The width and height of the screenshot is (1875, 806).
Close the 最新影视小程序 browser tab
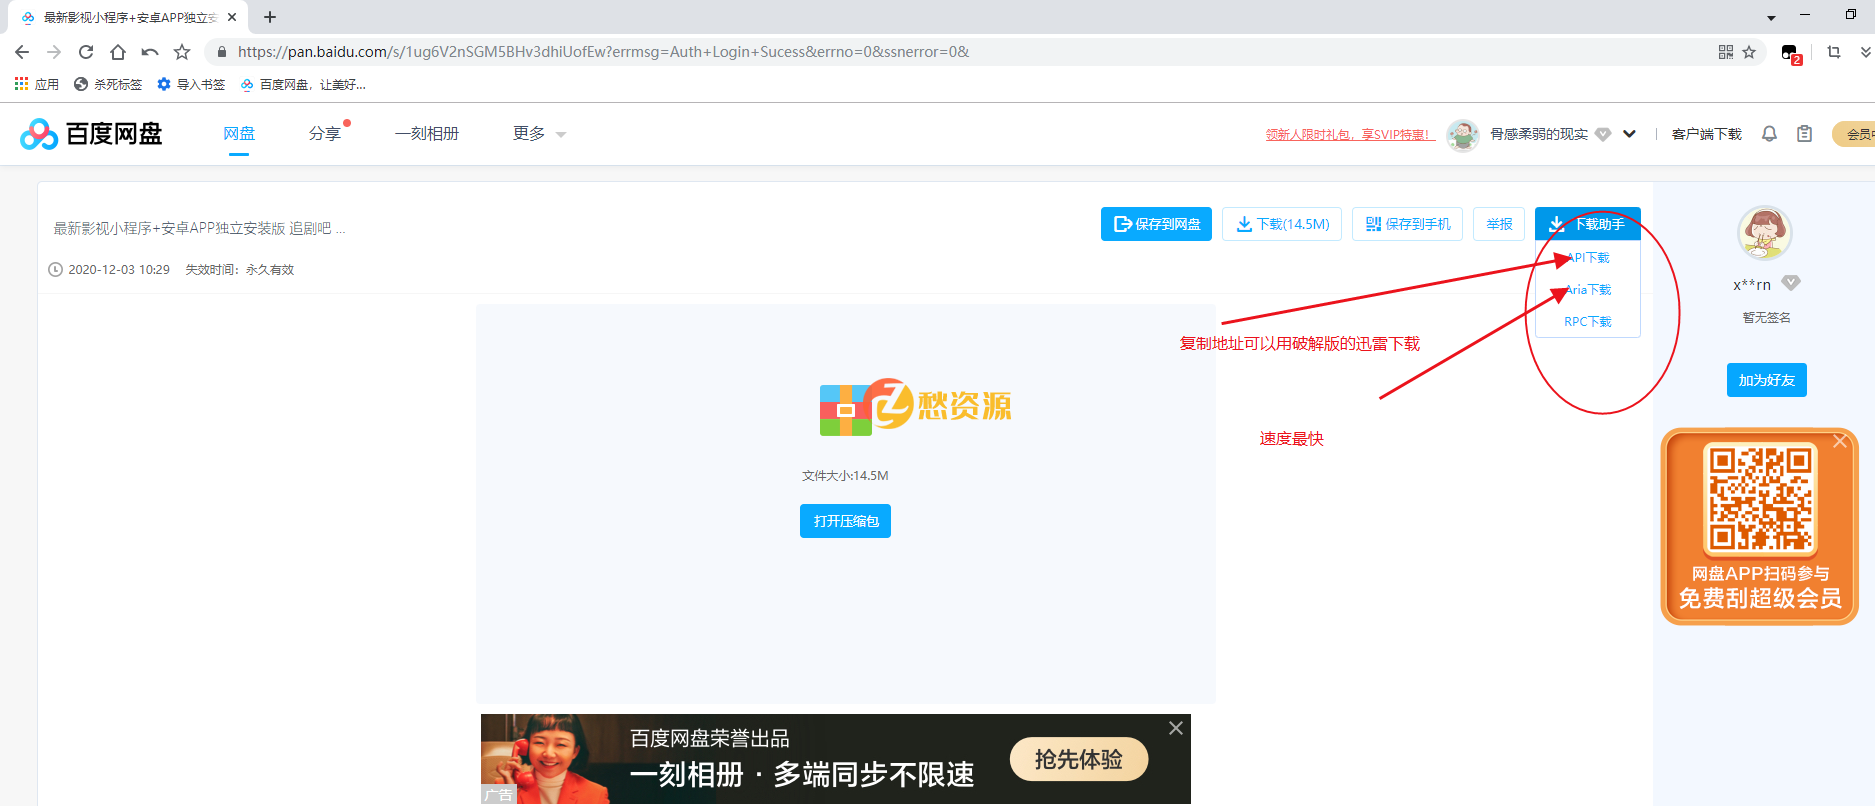tap(232, 17)
